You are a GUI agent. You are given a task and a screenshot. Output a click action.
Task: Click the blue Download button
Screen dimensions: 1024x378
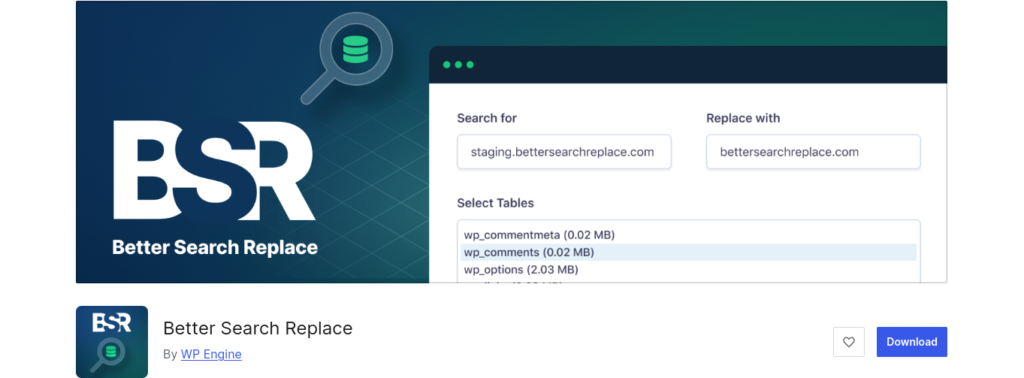coord(912,342)
